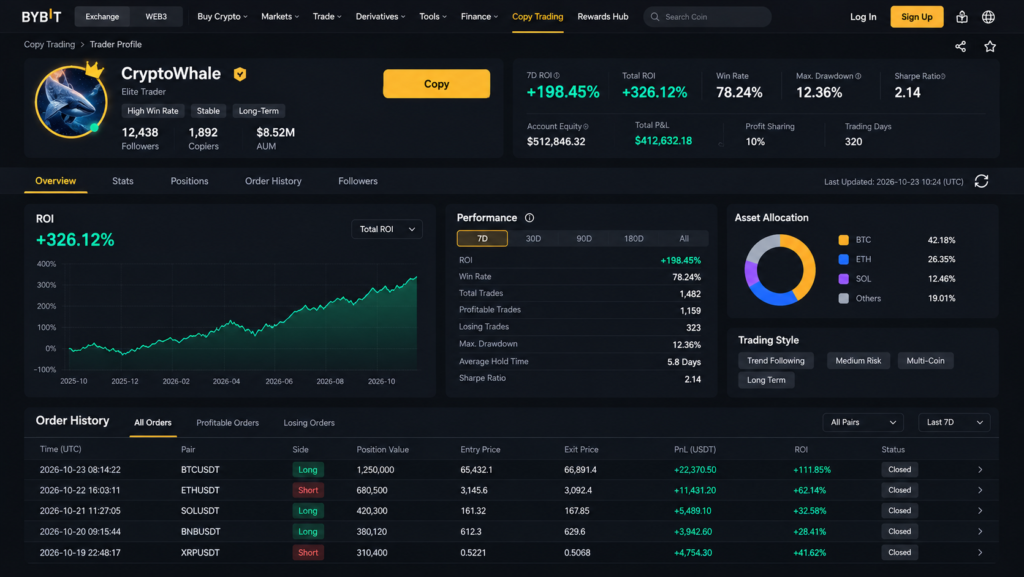Go to Copy Trading nav item
Viewport: 1024px width, 577px height.
pos(537,17)
